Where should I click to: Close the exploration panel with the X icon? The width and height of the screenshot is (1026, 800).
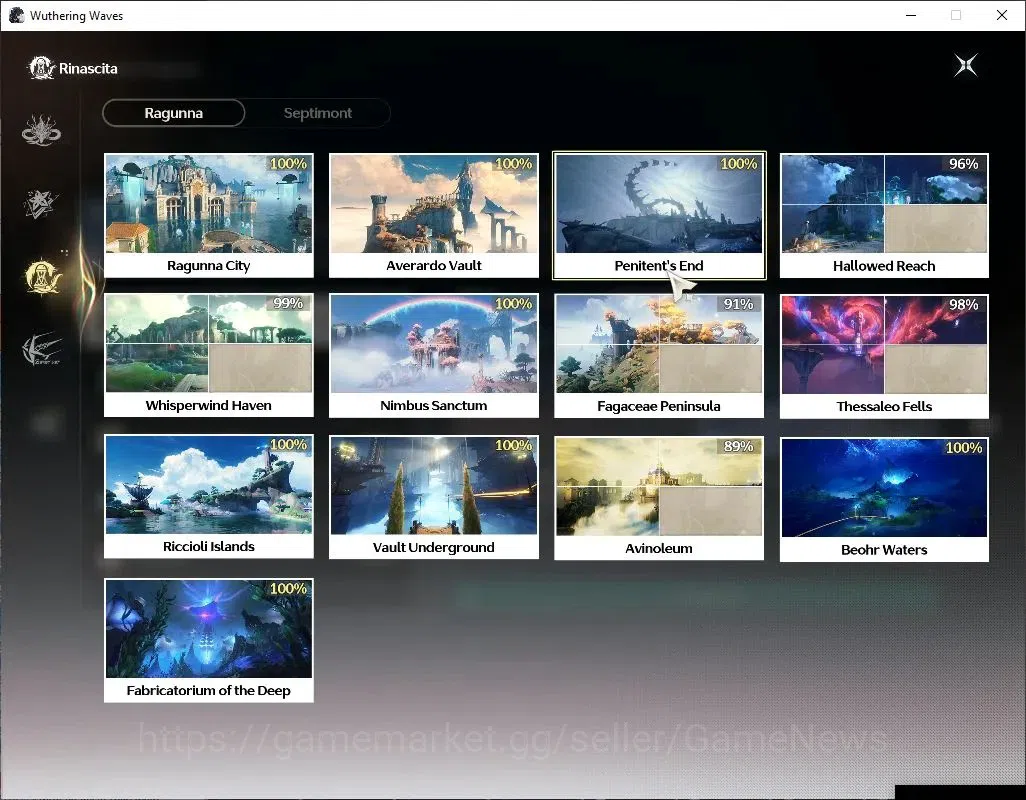[x=966, y=65]
